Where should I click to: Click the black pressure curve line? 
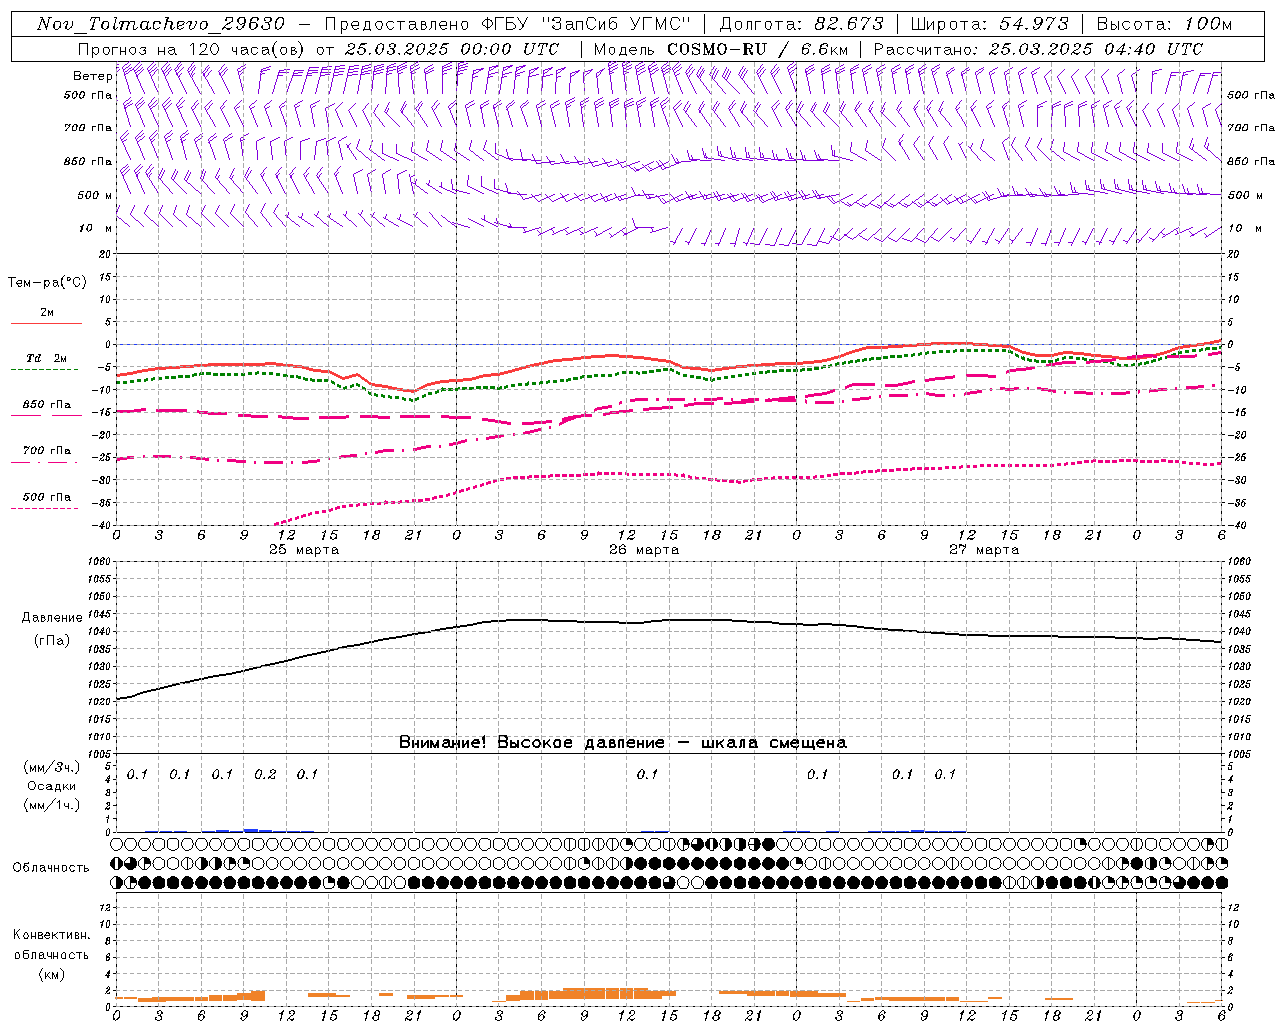669,621
